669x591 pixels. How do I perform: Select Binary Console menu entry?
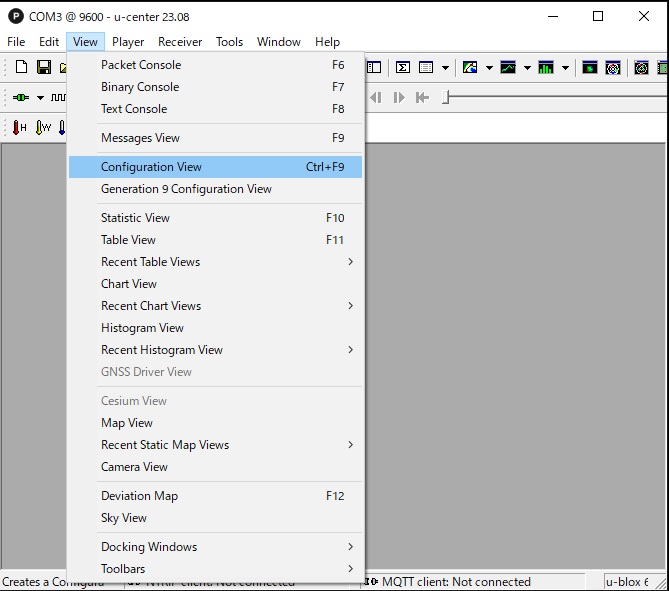[215, 87]
